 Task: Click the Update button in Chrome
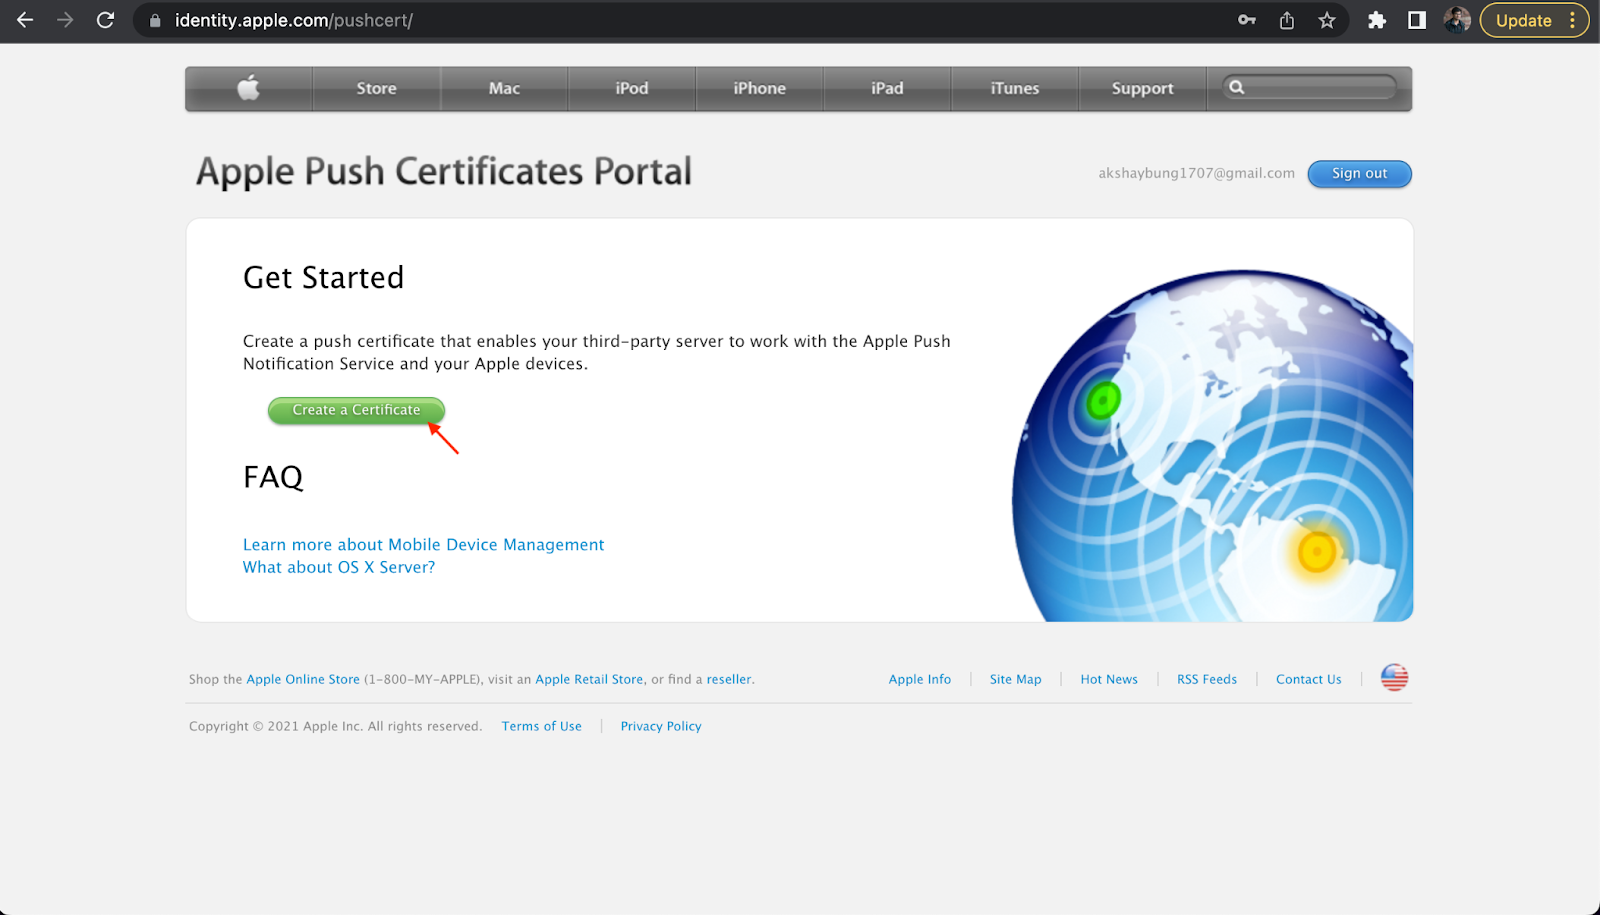coord(1534,20)
